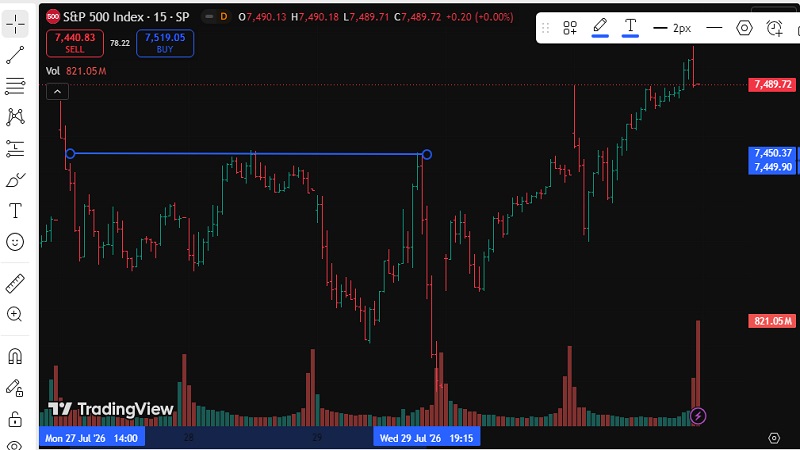The height and width of the screenshot is (450, 800).
Task: Click the 78.22 spread value
Action: click(120, 43)
